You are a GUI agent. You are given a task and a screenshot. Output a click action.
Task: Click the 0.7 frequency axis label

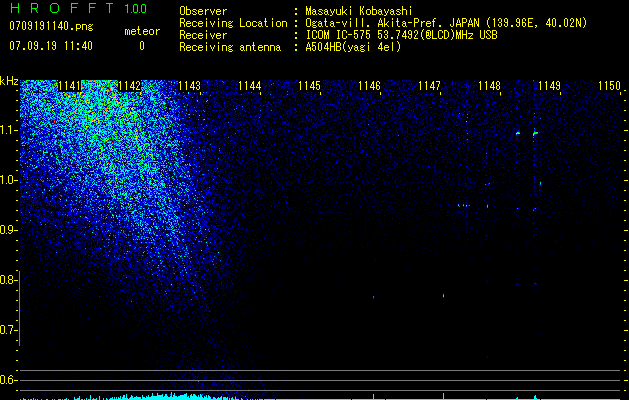click(9, 330)
